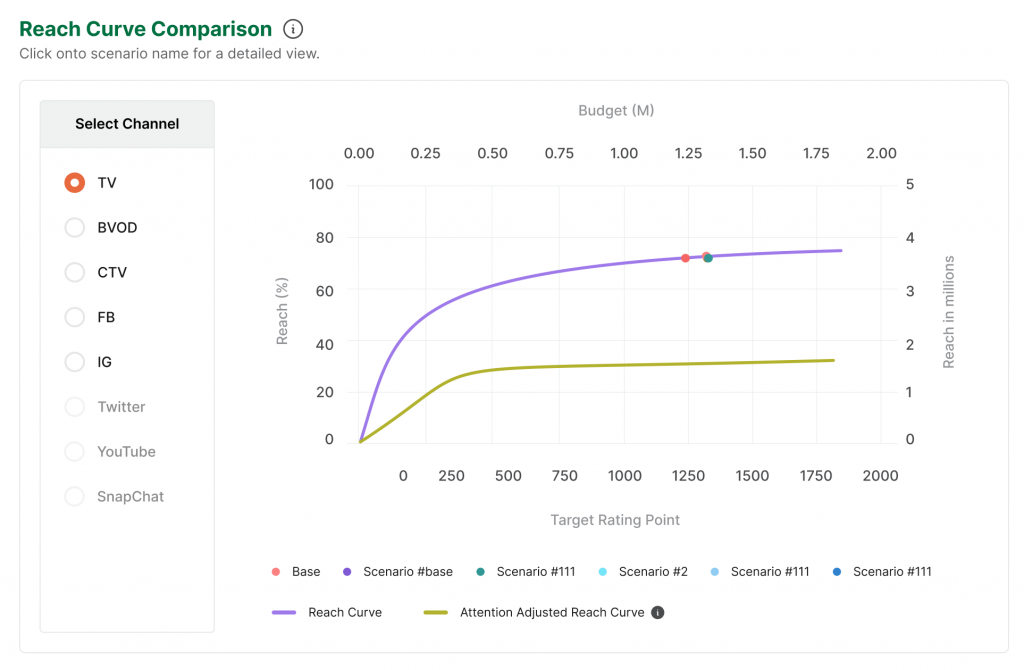1024x670 pixels.
Task: Click the Base scenario name in legend
Action: click(x=306, y=572)
